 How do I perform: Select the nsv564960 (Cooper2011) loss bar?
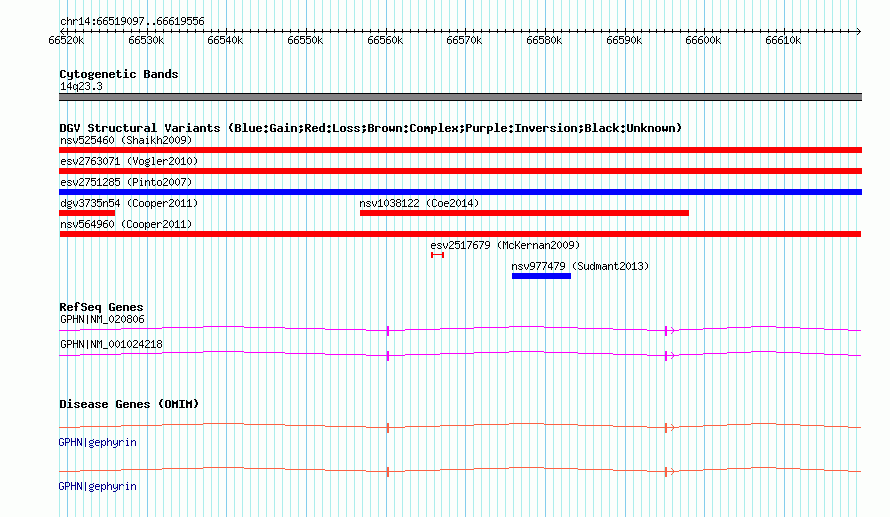[x=460, y=234]
